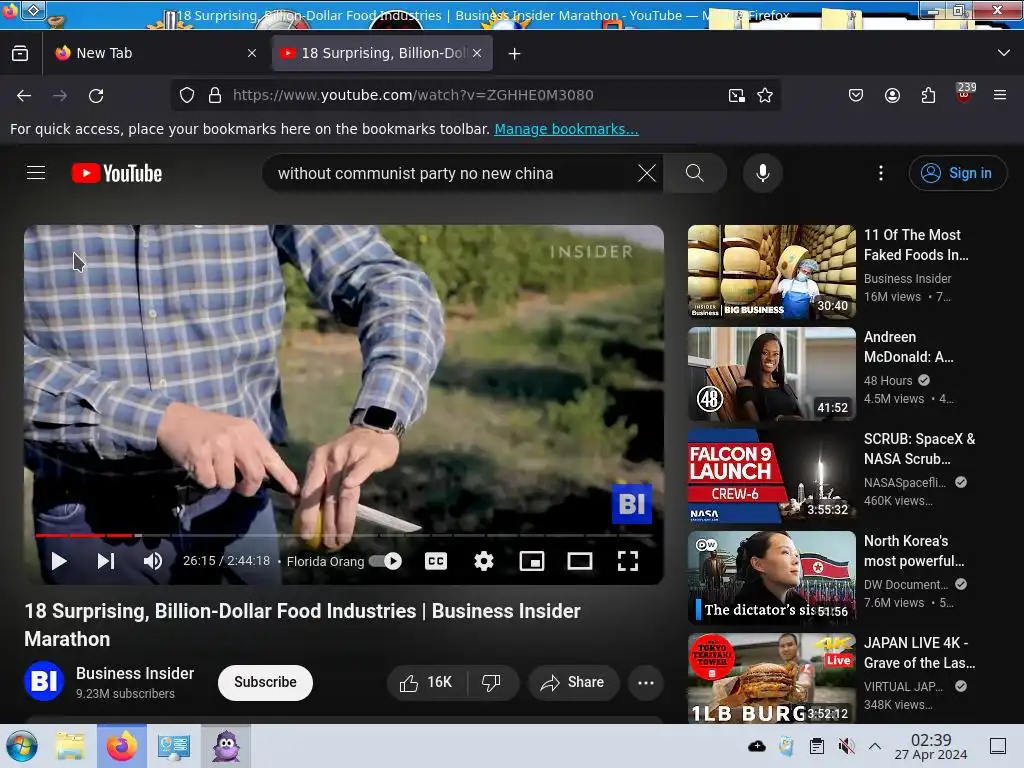1024x768 pixels.
Task: Toggle autoplay switch in player
Action: pos(385,561)
